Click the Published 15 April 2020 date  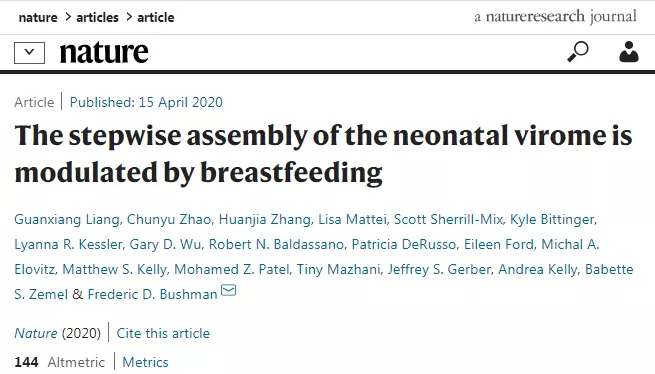tap(146, 102)
